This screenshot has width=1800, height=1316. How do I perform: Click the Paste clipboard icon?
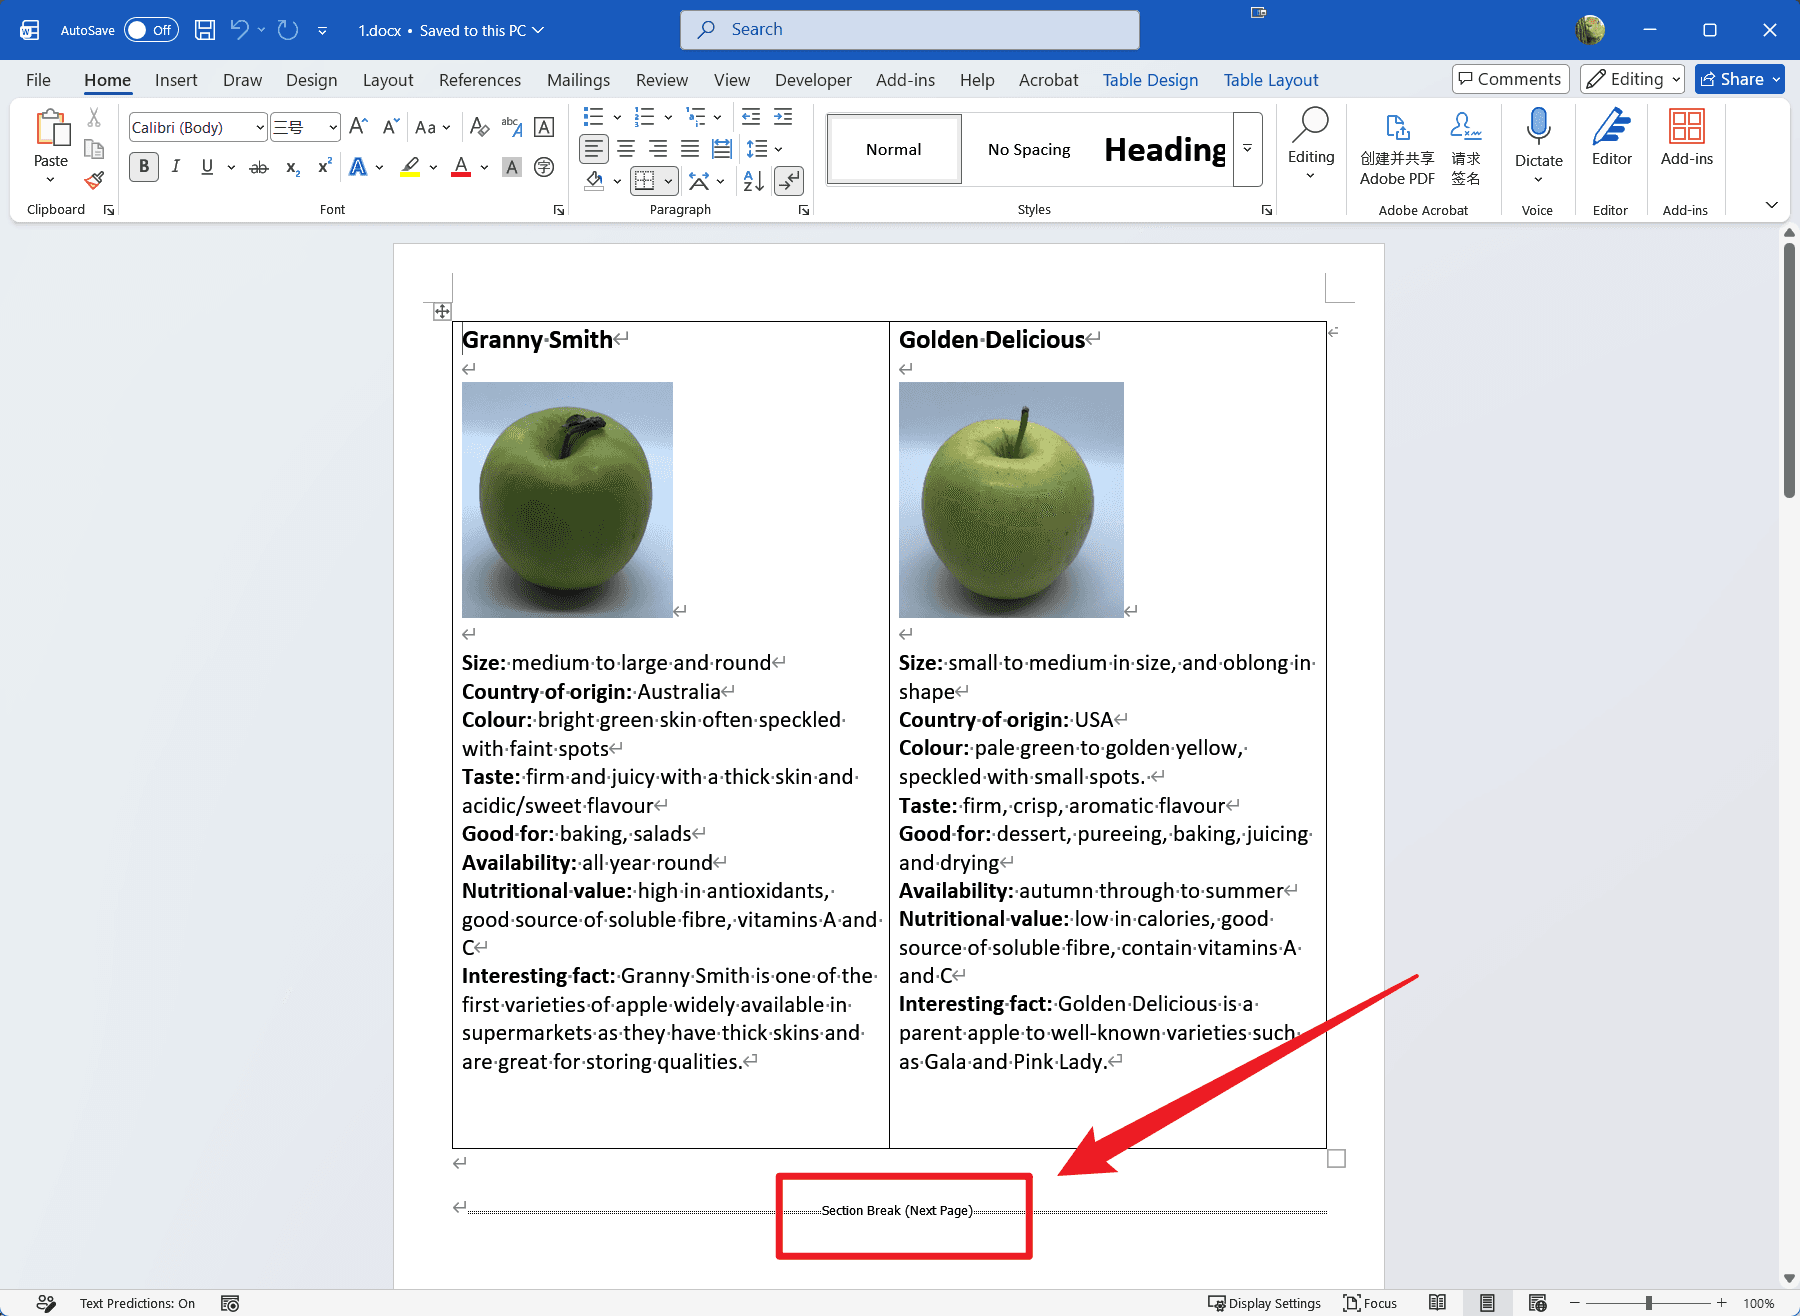click(51, 129)
